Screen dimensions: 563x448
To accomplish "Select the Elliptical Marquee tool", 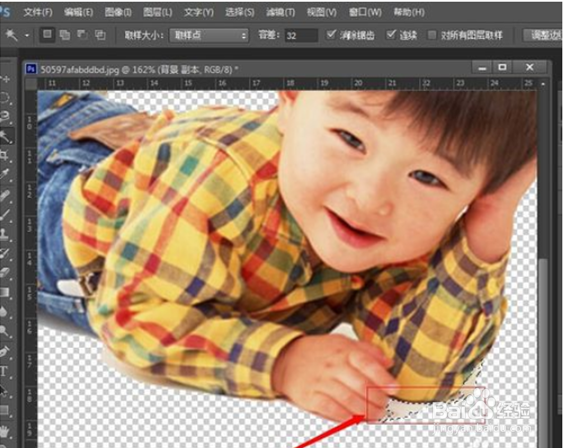I will (x=5, y=97).
